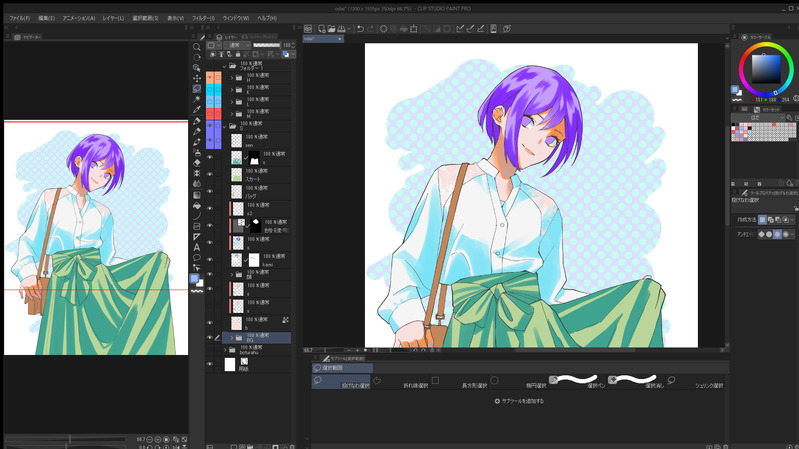Open the フィルター menu
The height and width of the screenshot is (449, 799).
203,18
